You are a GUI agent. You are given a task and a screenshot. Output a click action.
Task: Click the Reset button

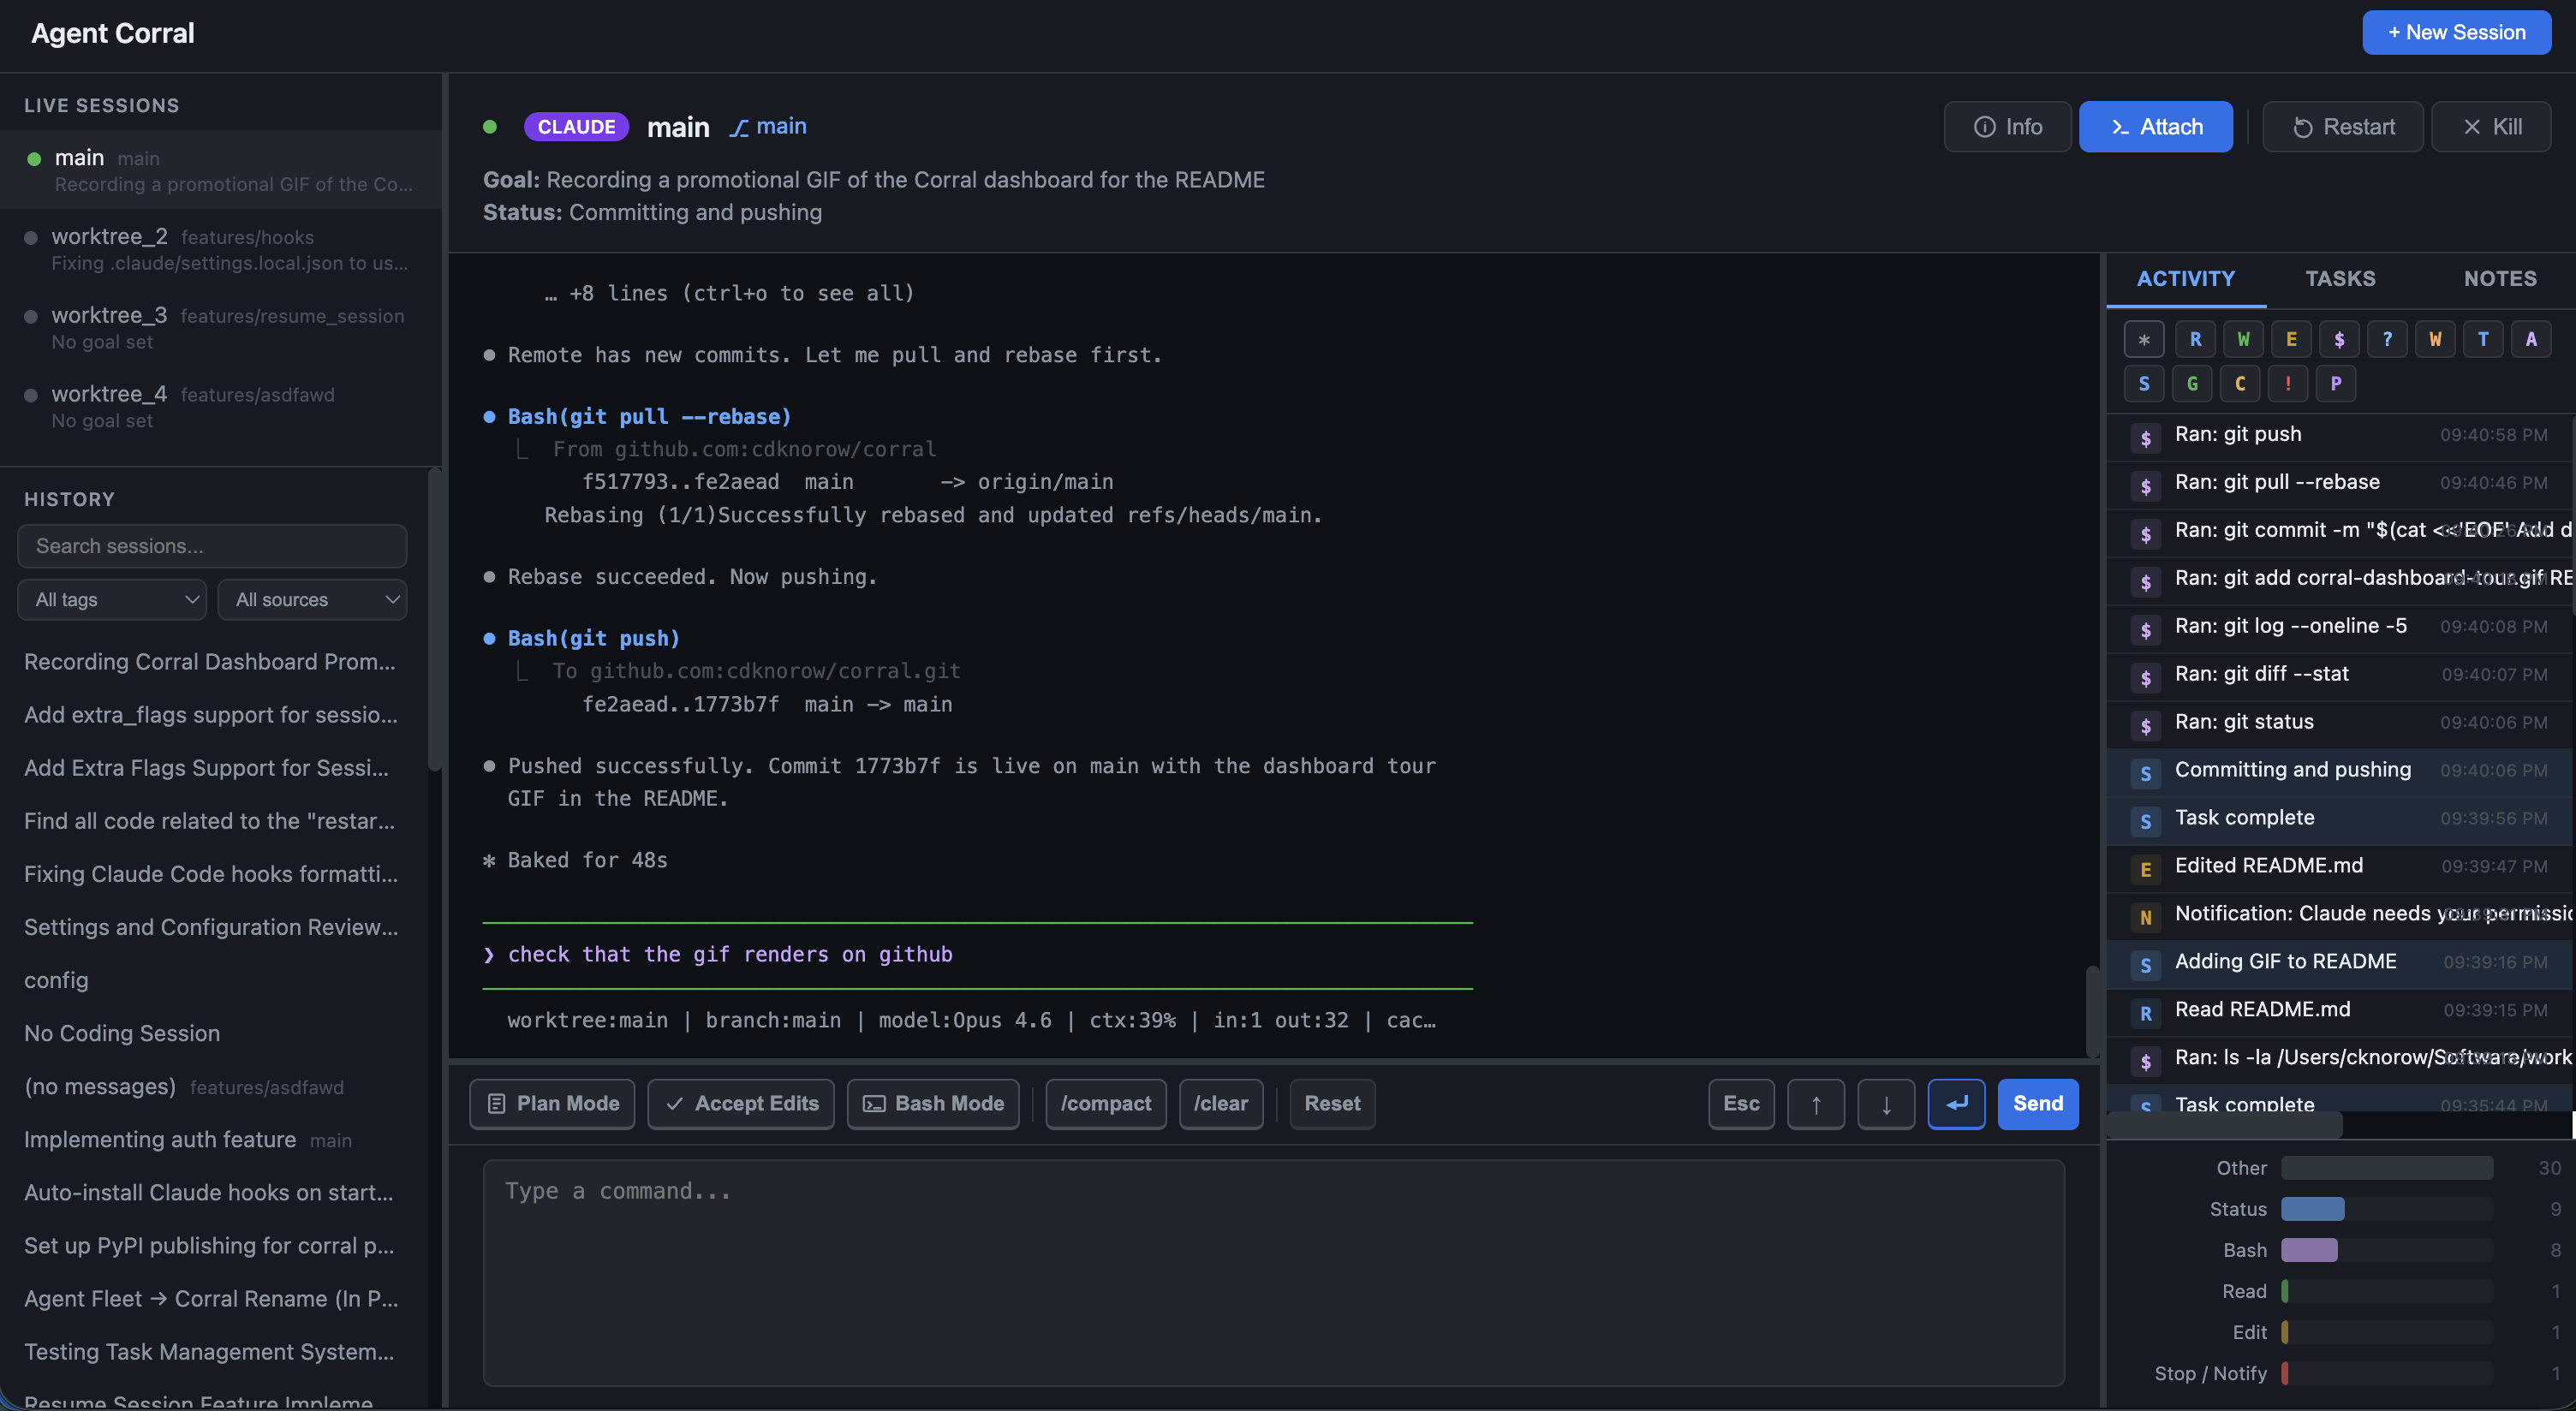coord(1332,1103)
